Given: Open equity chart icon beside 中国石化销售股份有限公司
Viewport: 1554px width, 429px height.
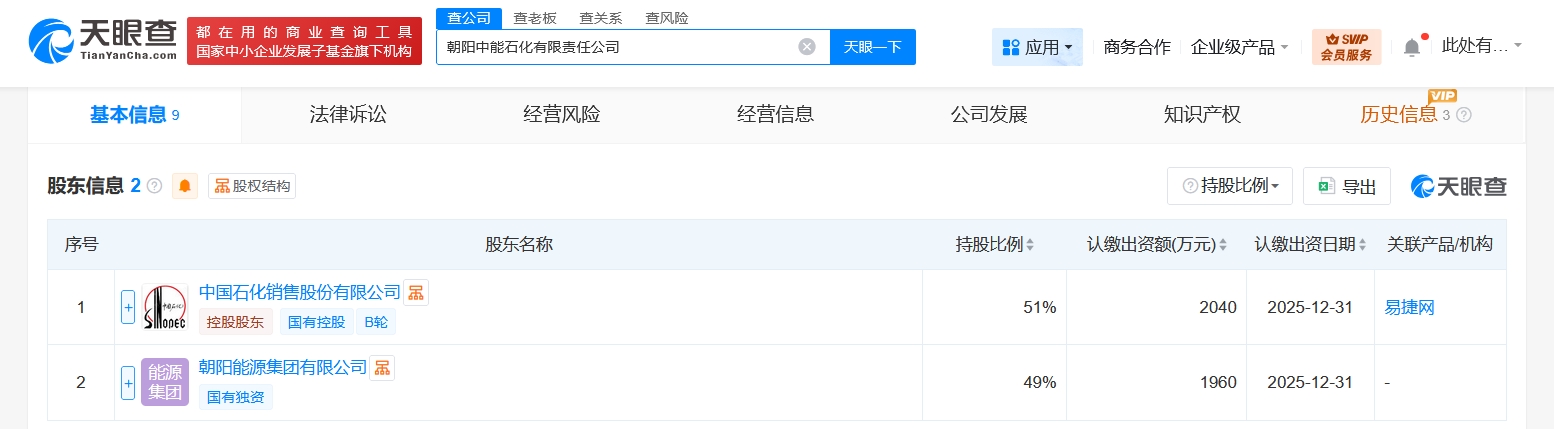Looking at the screenshot, I should (416, 292).
